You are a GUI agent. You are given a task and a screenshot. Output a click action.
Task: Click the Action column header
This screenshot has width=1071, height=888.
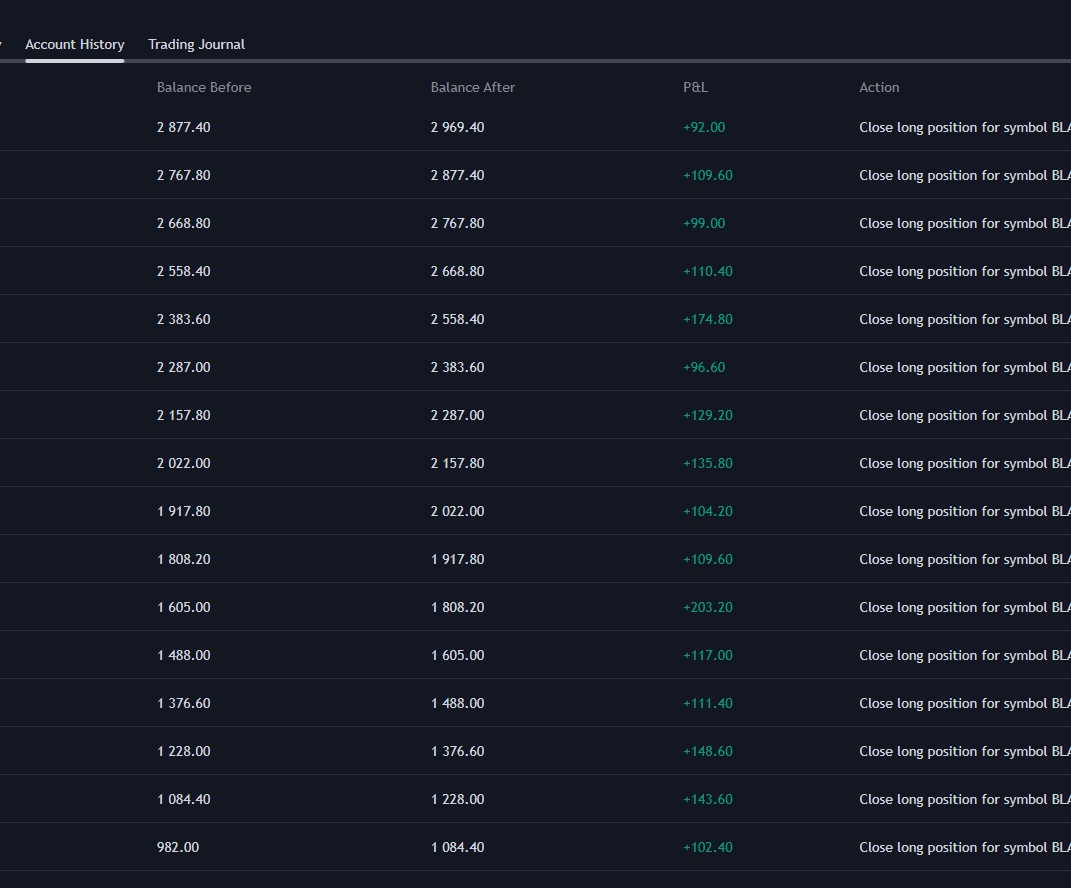pos(879,87)
